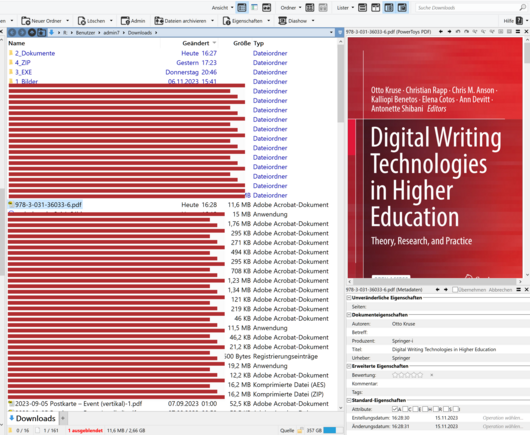Click the second layout icon after Lister
530x435 pixels.
click(x=376, y=7)
